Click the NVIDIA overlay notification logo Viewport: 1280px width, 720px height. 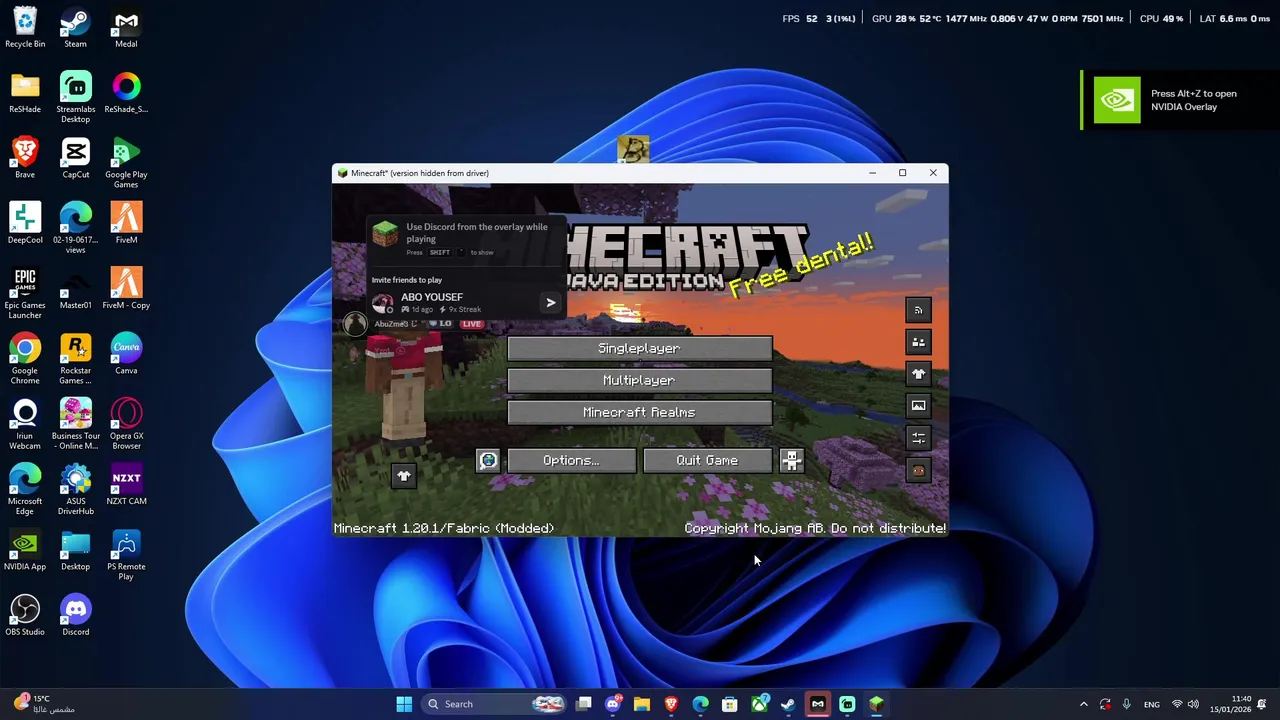[1116, 100]
